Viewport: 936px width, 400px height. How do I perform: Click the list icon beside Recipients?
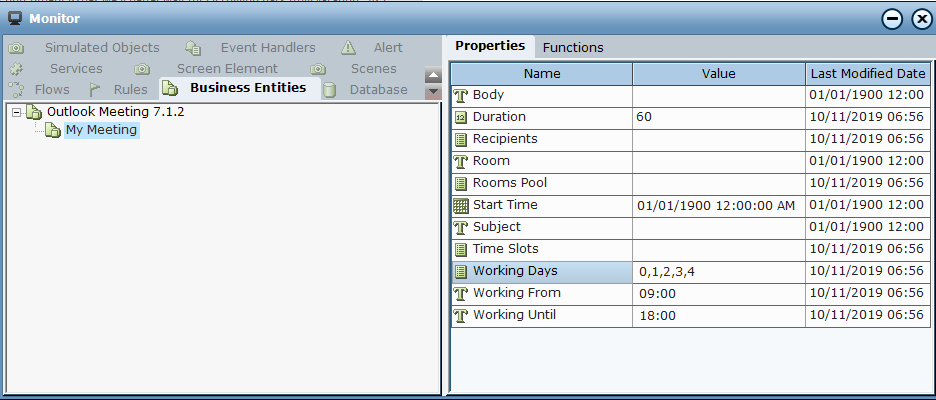[461, 139]
